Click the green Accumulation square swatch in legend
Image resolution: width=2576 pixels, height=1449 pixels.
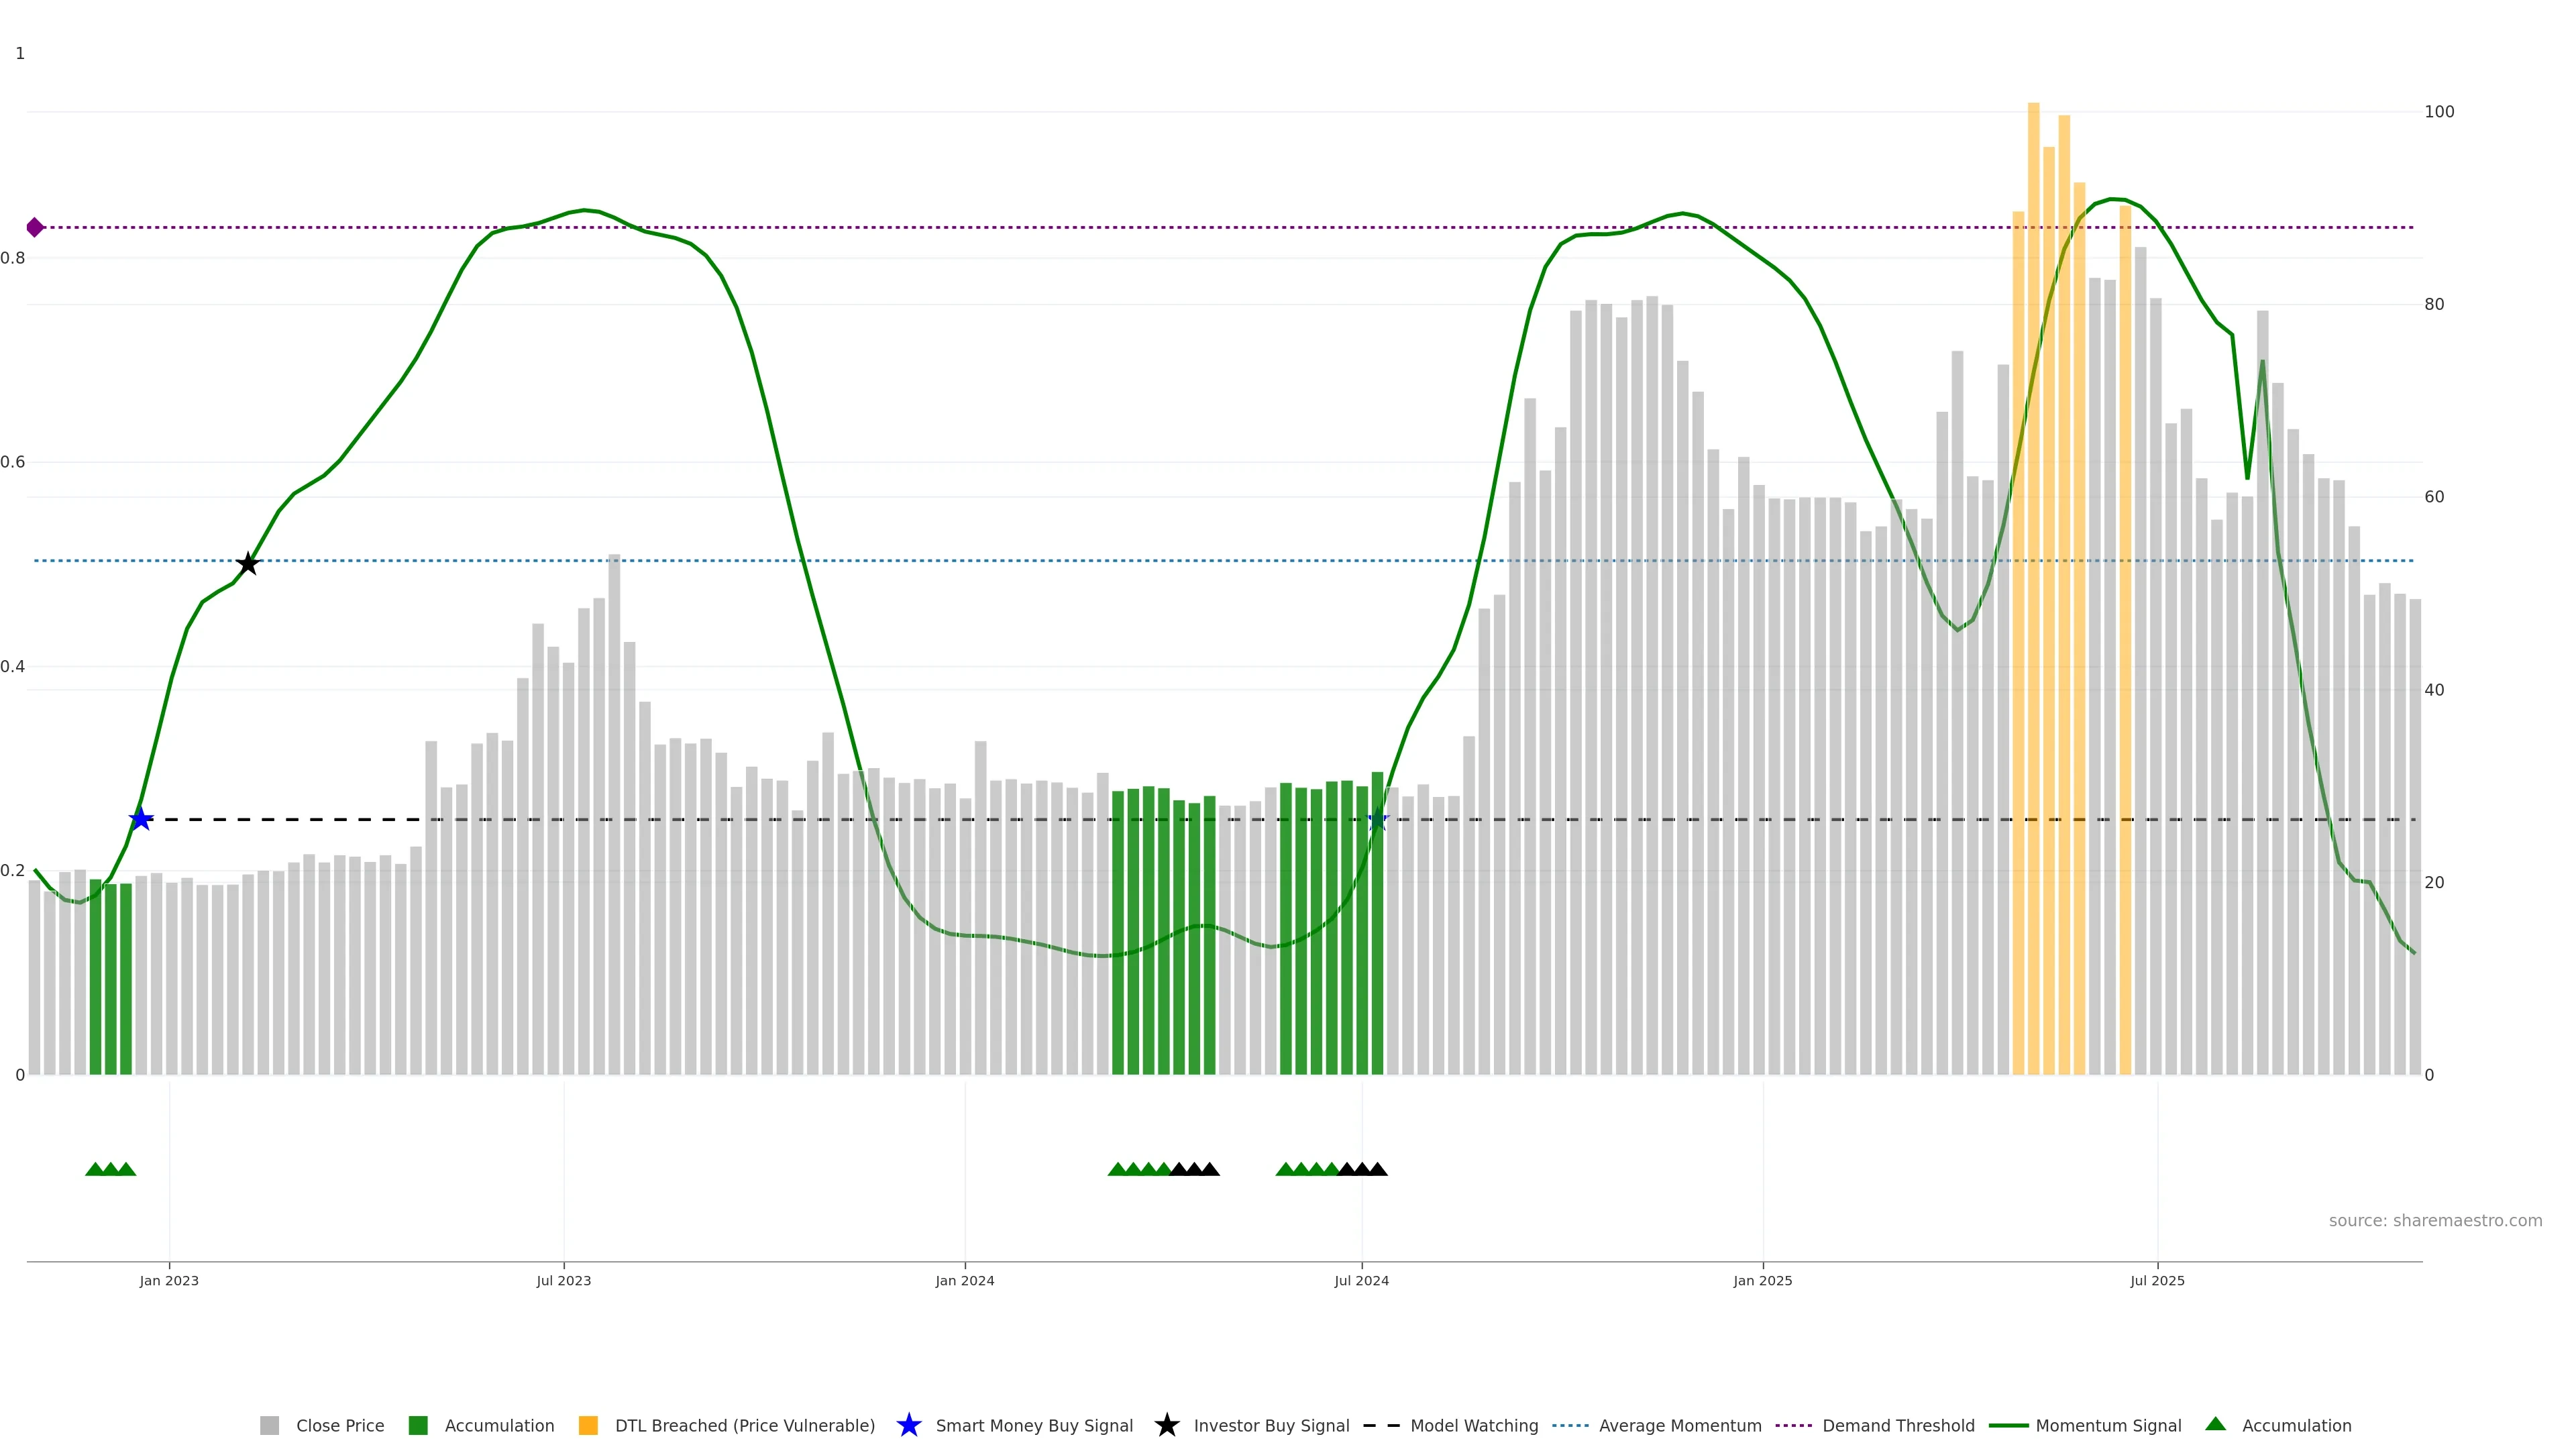418,1425
